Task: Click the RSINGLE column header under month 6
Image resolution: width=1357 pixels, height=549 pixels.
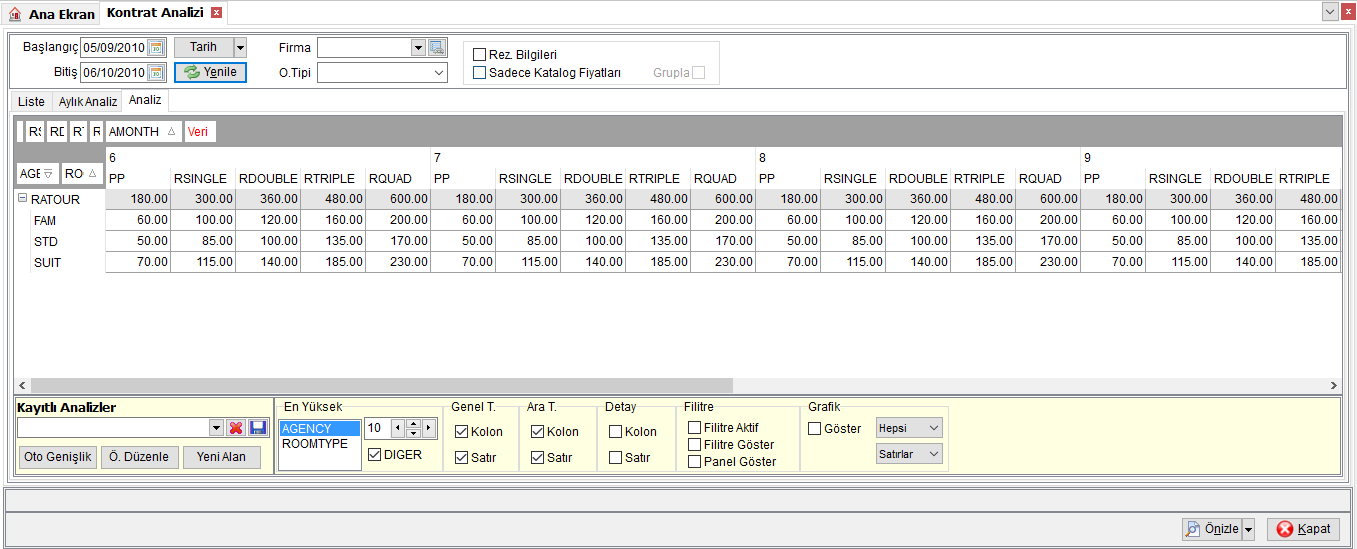Action: pyautogui.click(x=203, y=178)
